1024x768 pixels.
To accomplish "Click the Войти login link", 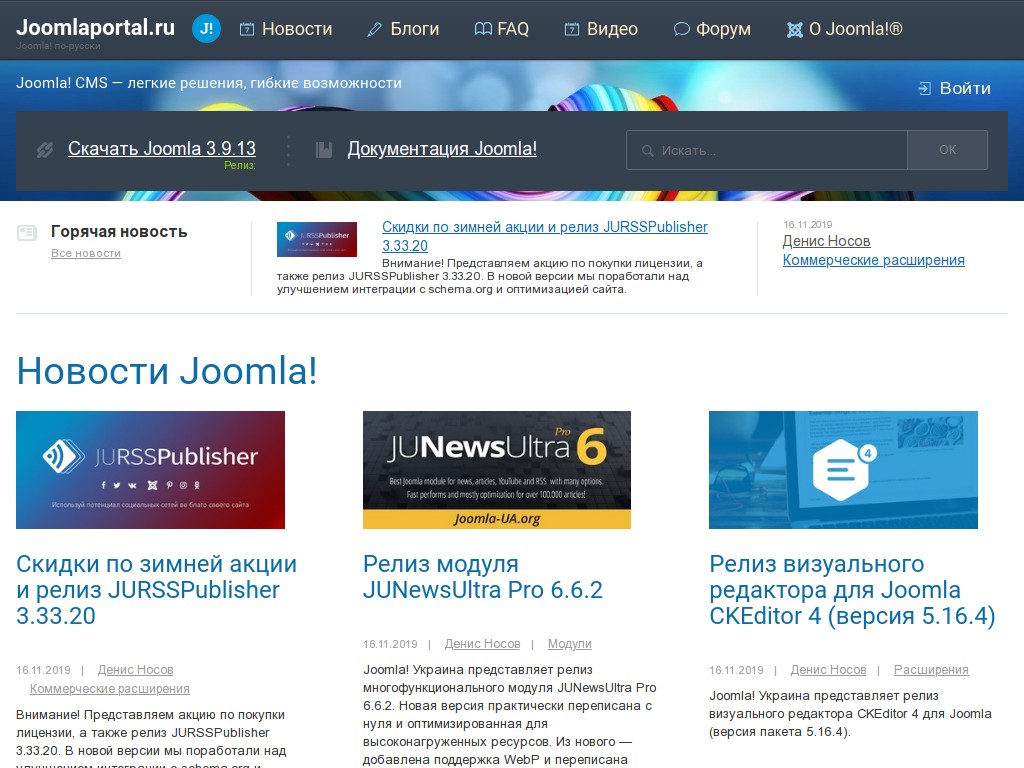I will (x=965, y=88).
